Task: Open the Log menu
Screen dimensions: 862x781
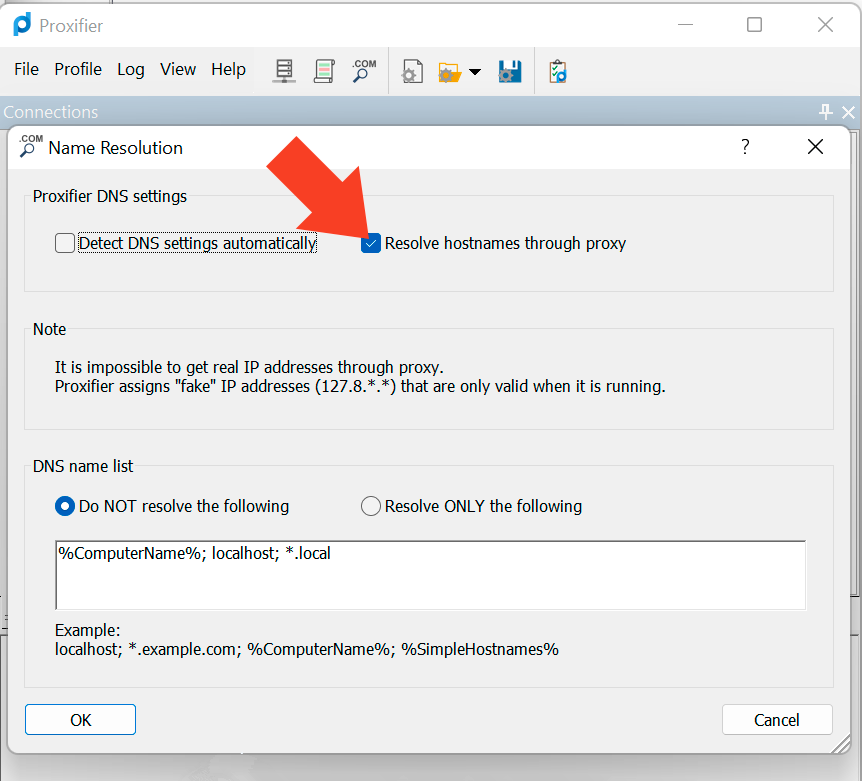Action: pos(131,69)
